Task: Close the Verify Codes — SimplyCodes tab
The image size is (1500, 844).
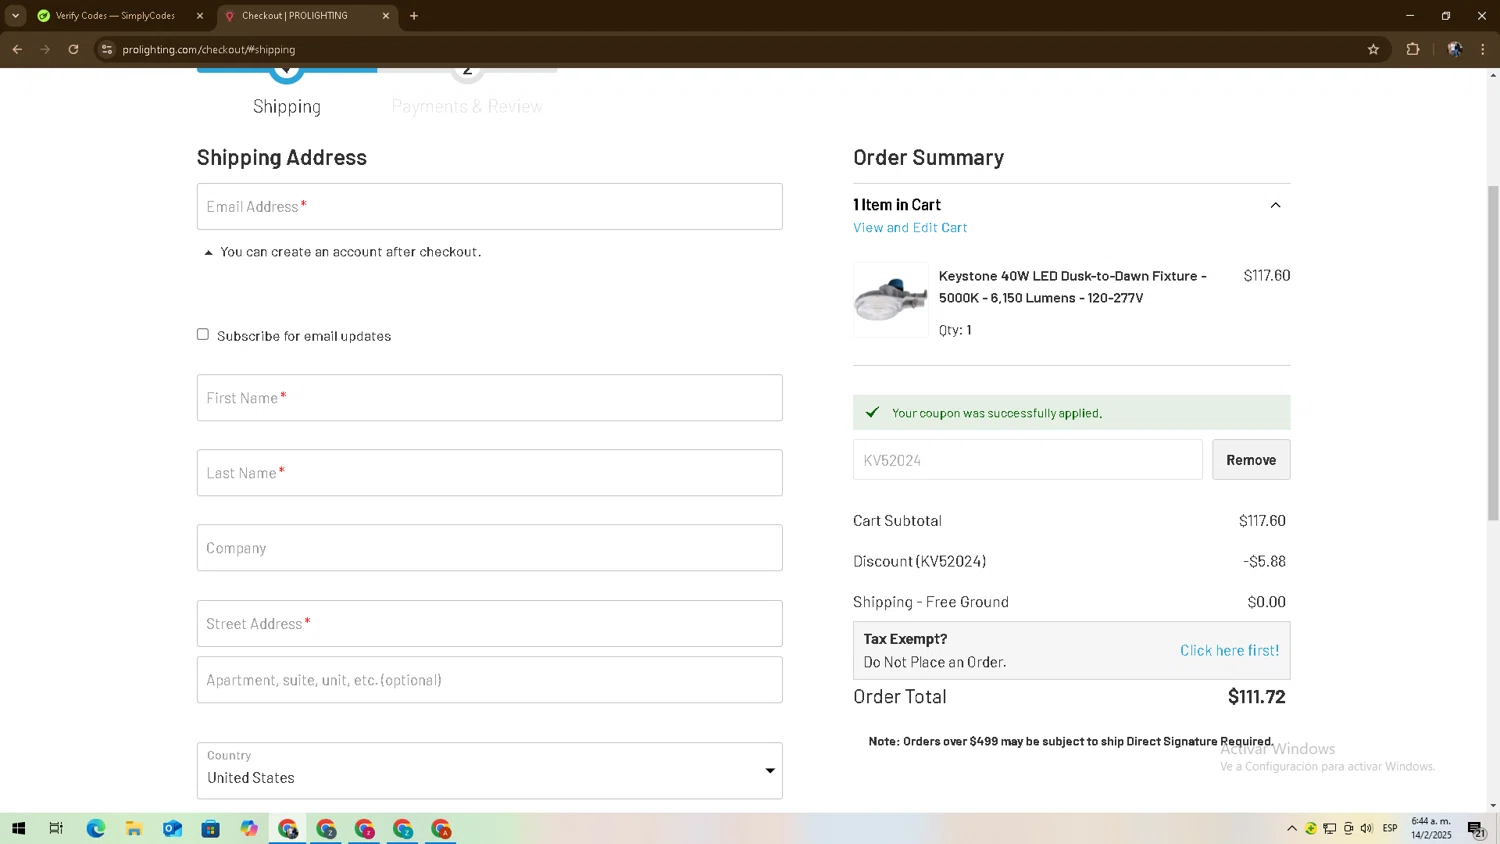Action: 200,16
